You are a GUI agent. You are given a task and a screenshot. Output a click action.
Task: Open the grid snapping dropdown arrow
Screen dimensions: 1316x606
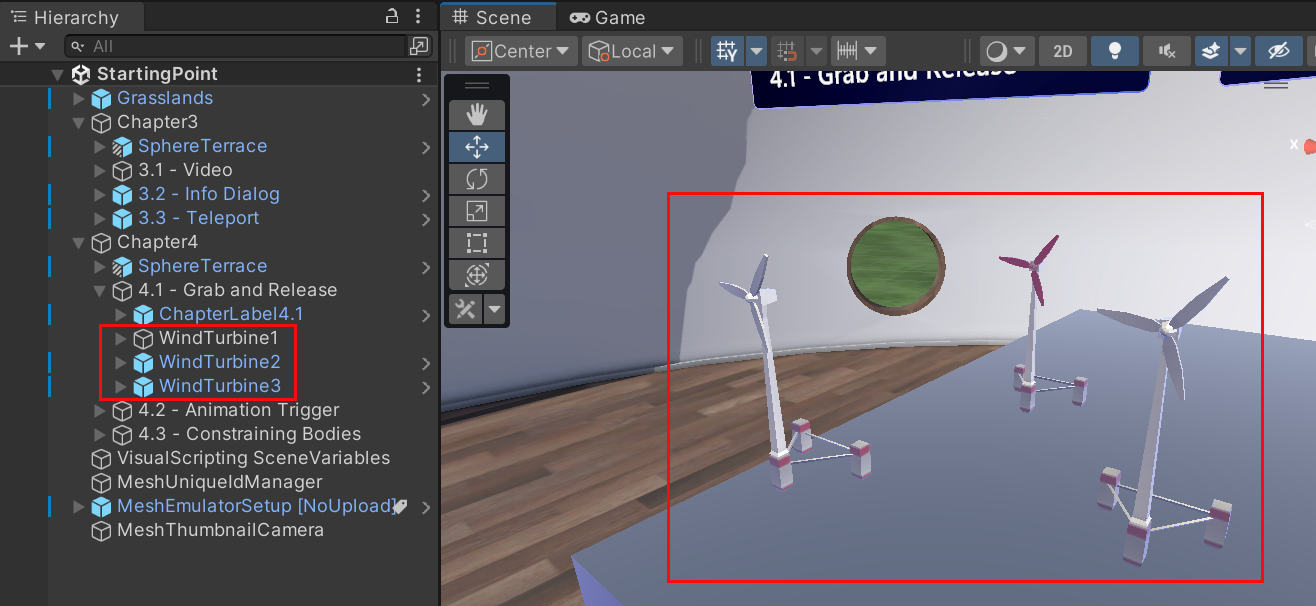pyautogui.click(x=817, y=51)
